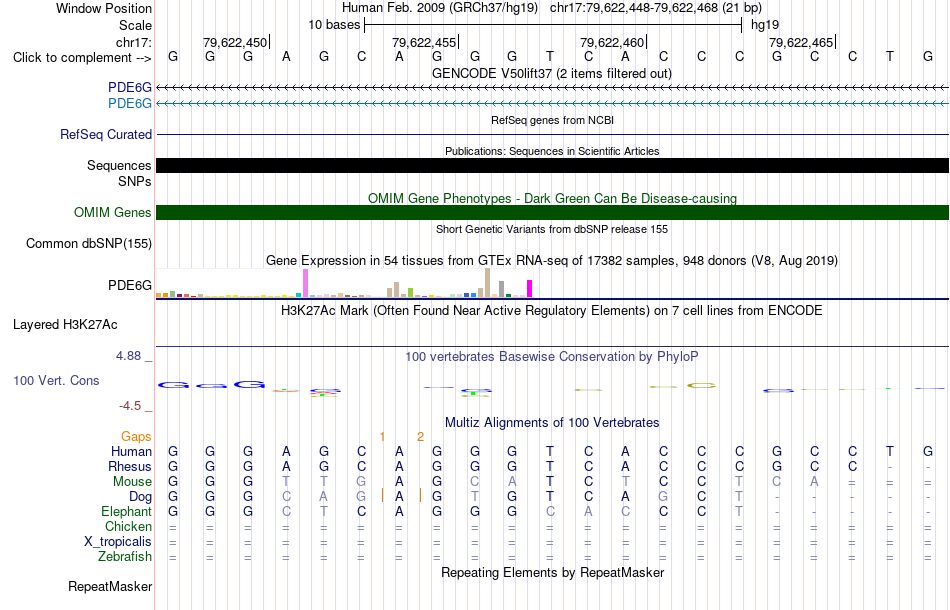Image resolution: width=950 pixels, height=610 pixels.
Task: Click the 'Click to complement -->' label
Action: point(82,58)
